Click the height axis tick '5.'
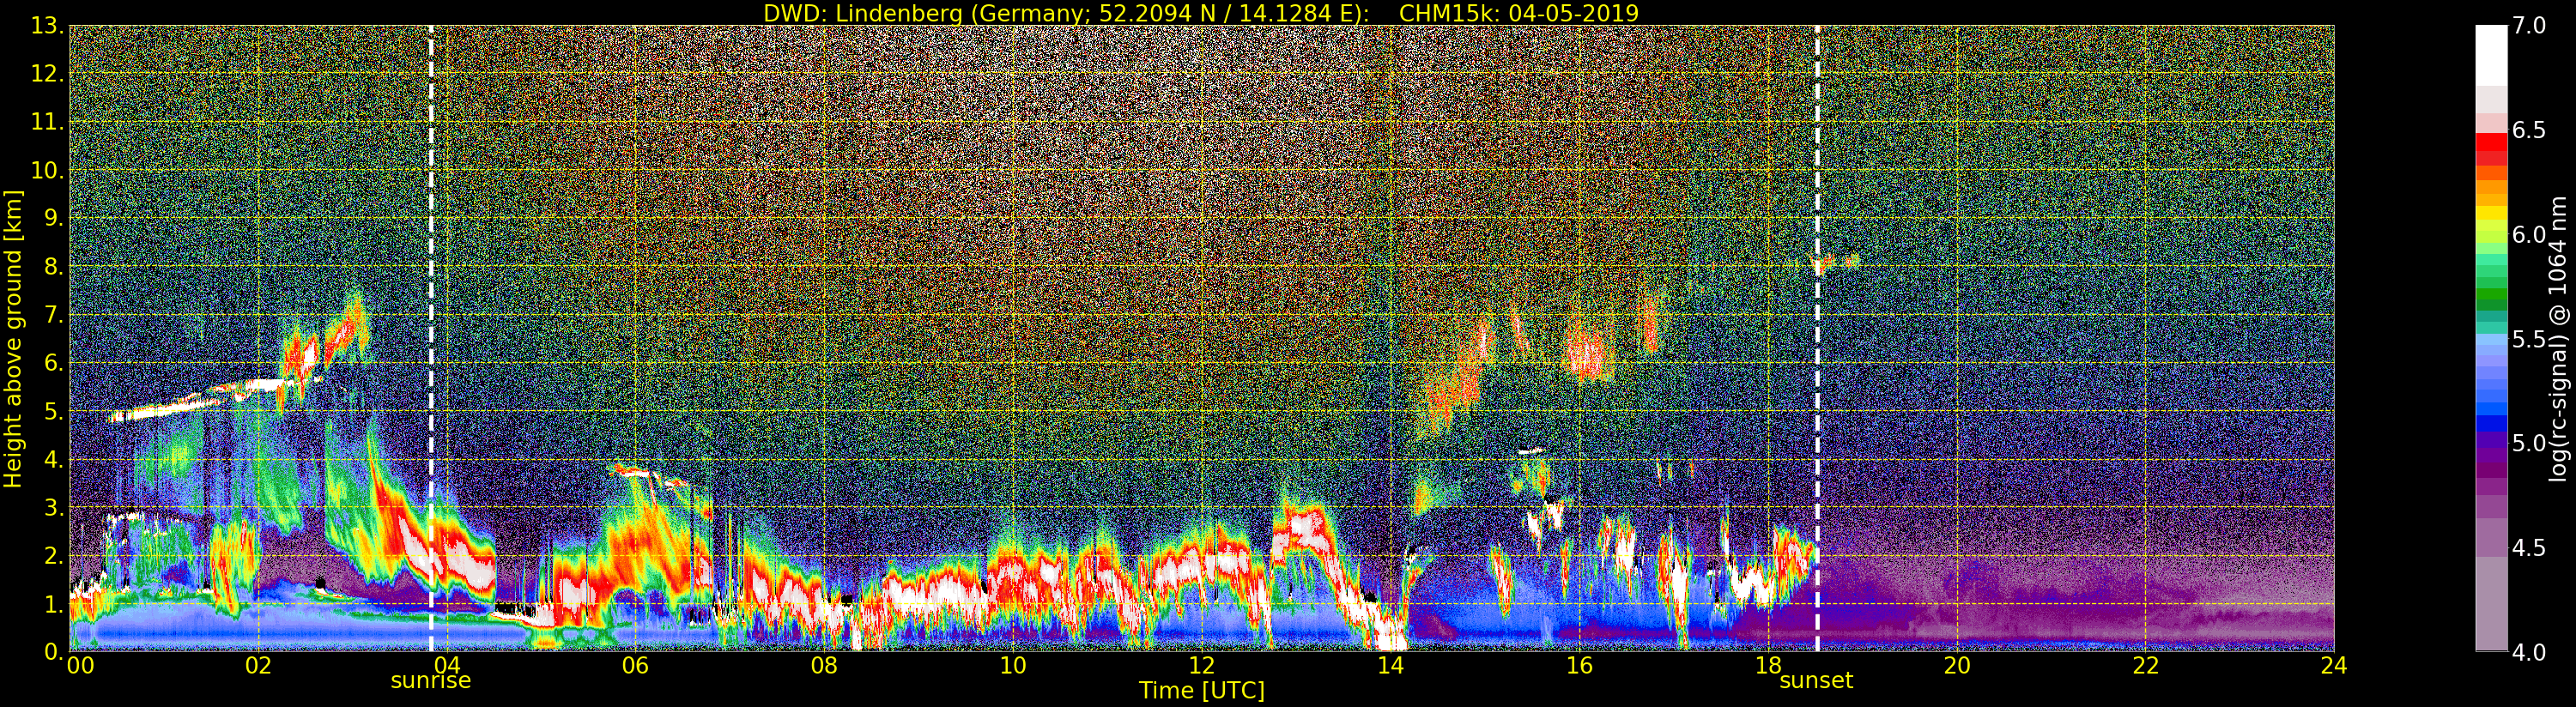Screen dimensions: 2576x707 tap(53, 411)
